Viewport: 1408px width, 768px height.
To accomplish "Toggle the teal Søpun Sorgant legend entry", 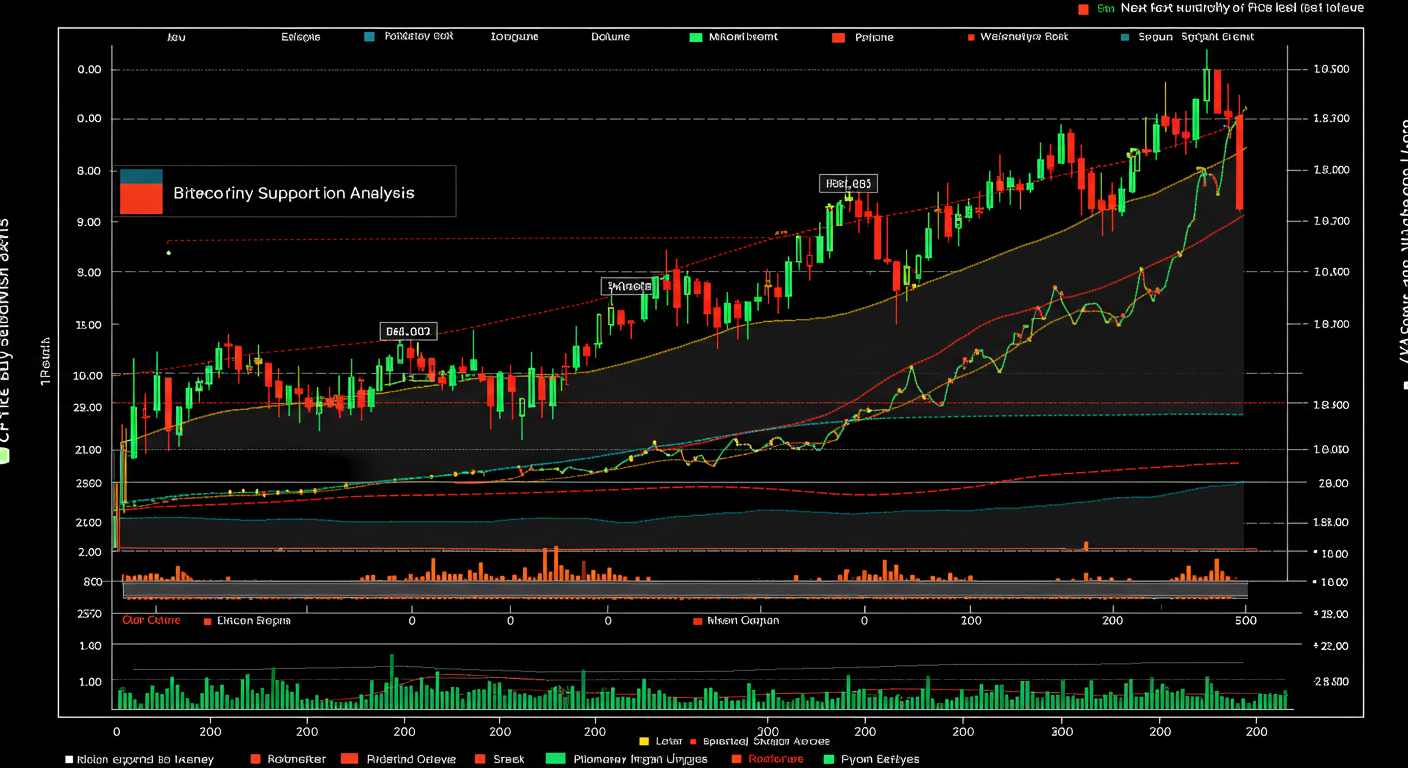I will click(x=1187, y=37).
